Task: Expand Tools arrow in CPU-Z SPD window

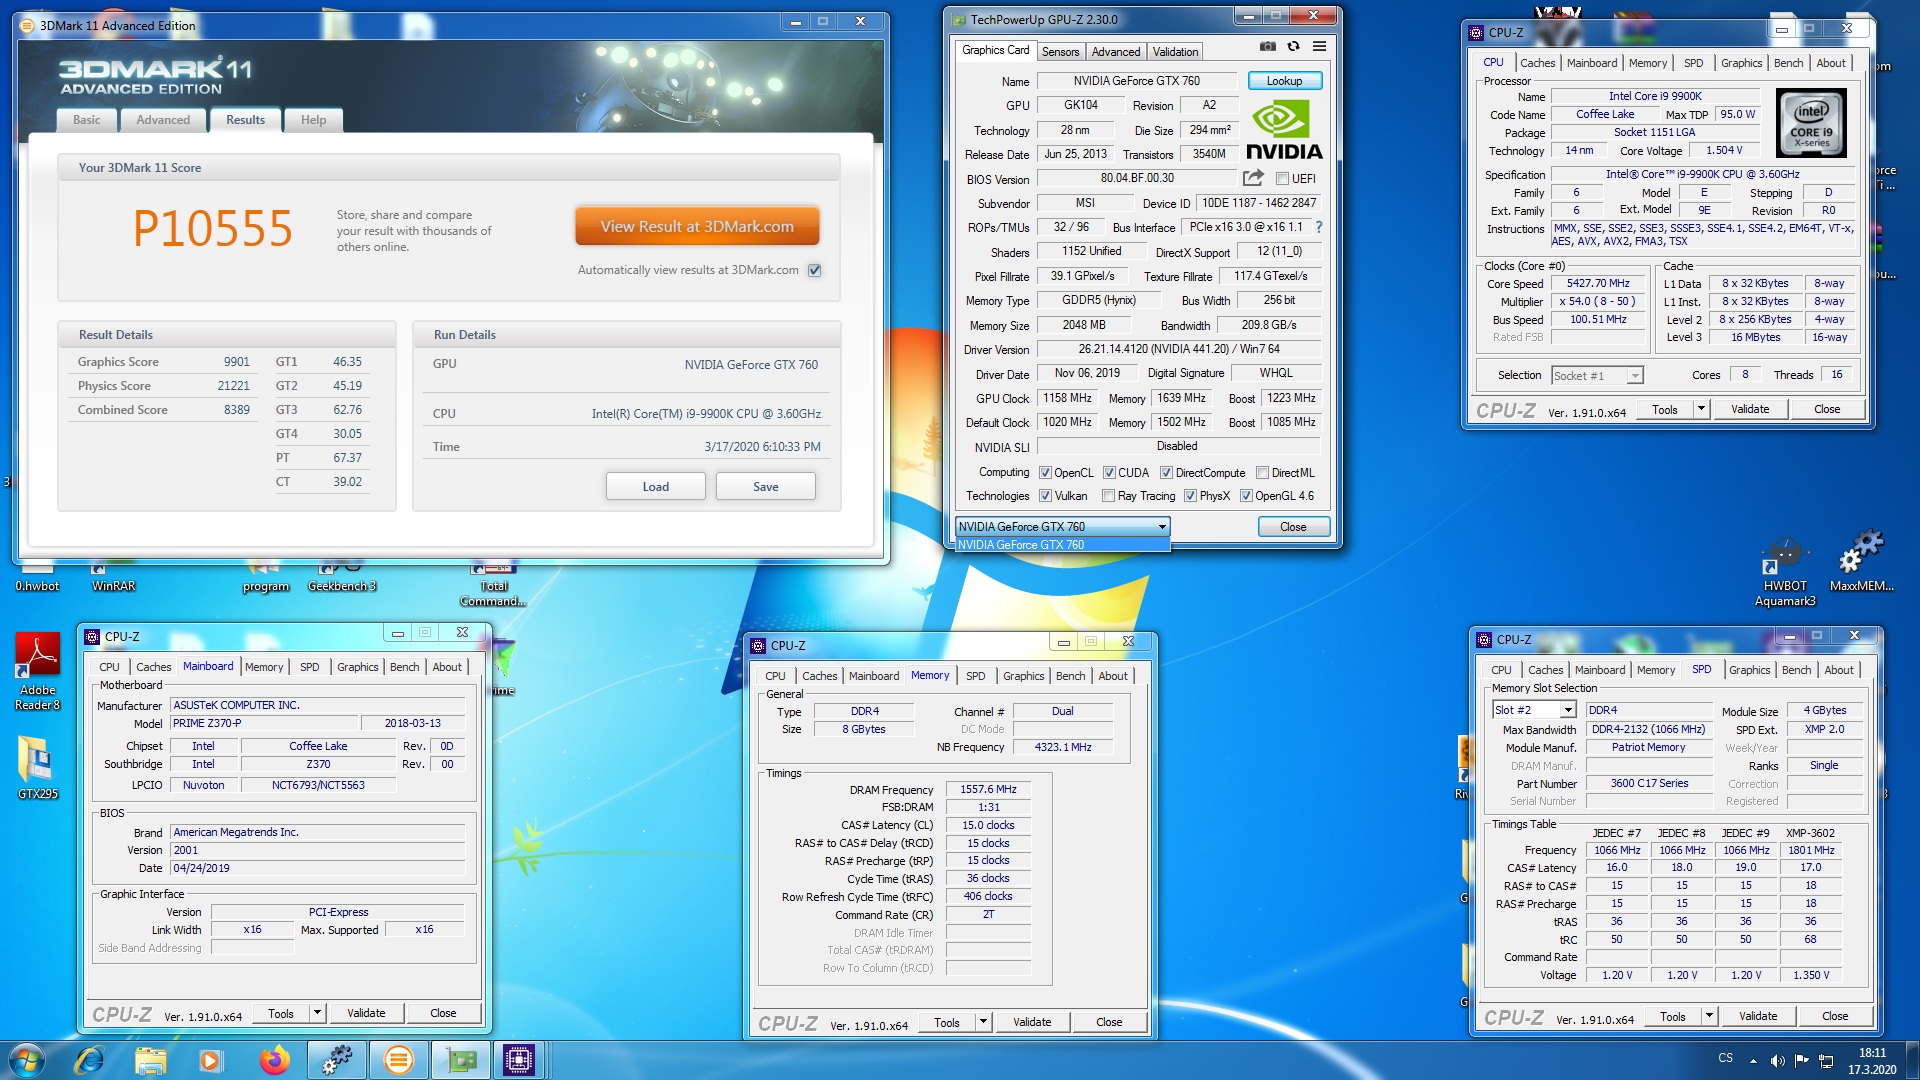Action: coord(1709,1016)
